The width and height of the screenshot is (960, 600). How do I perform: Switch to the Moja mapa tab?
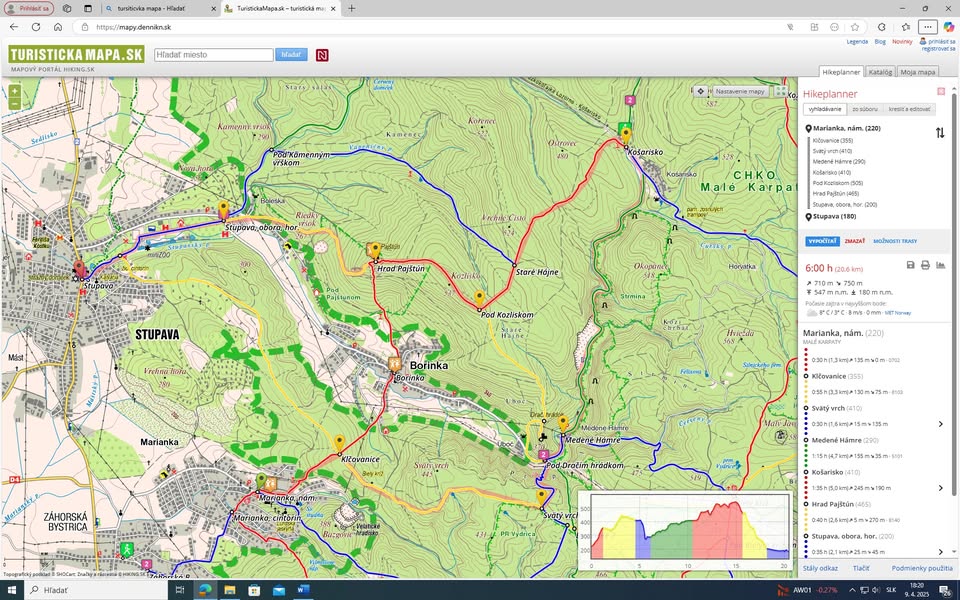click(918, 72)
